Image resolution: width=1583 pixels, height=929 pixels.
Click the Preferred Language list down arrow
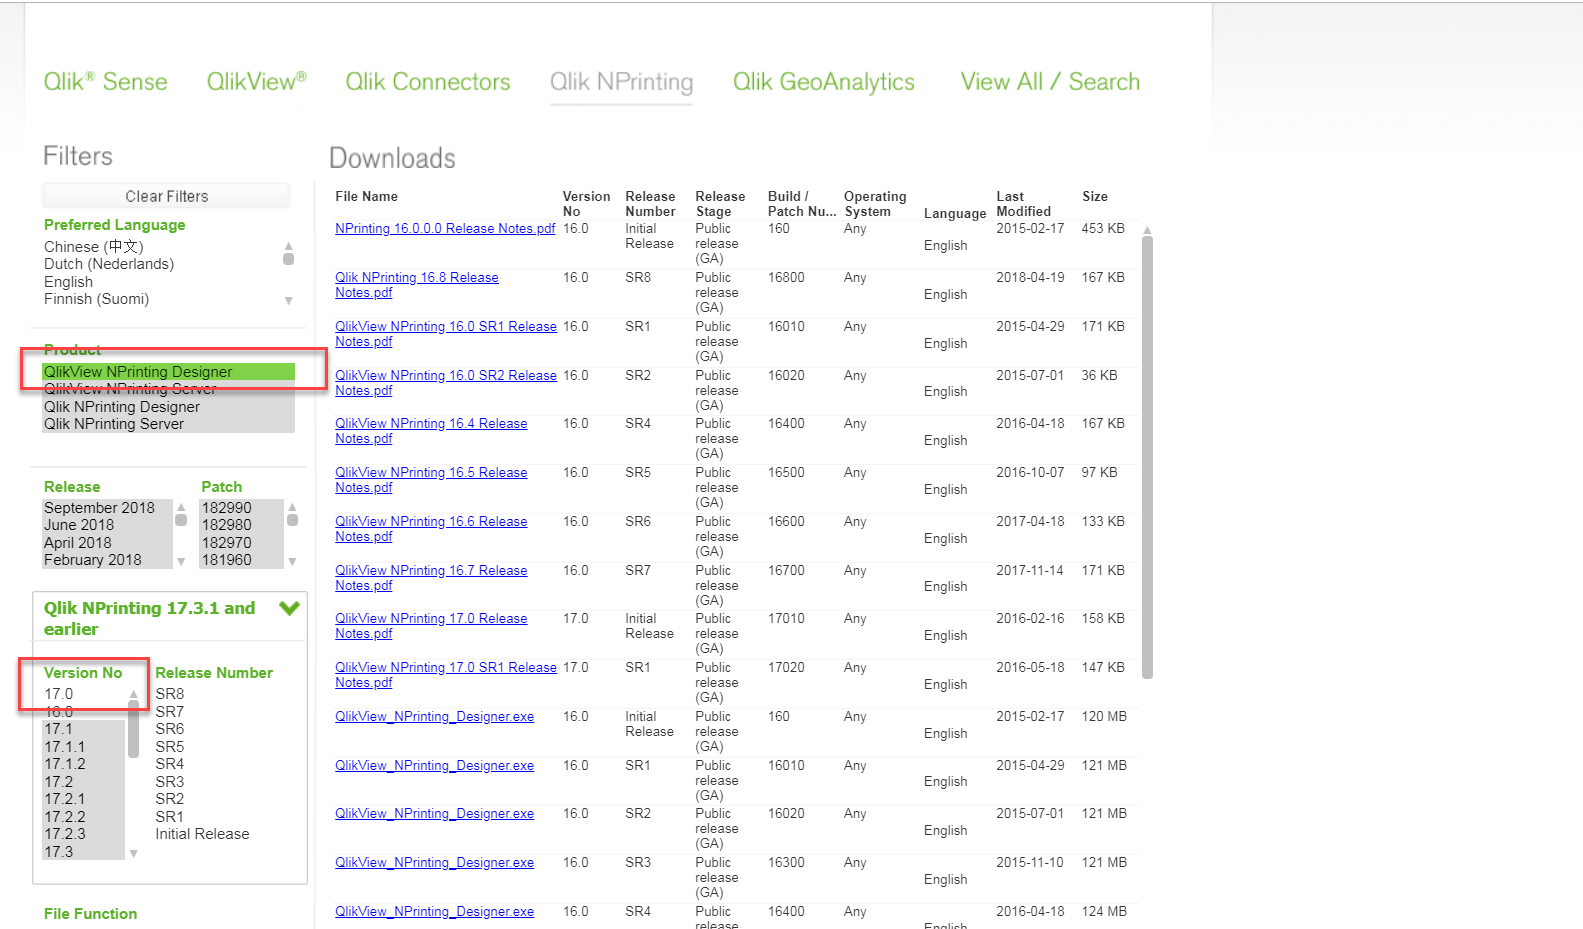tap(288, 300)
